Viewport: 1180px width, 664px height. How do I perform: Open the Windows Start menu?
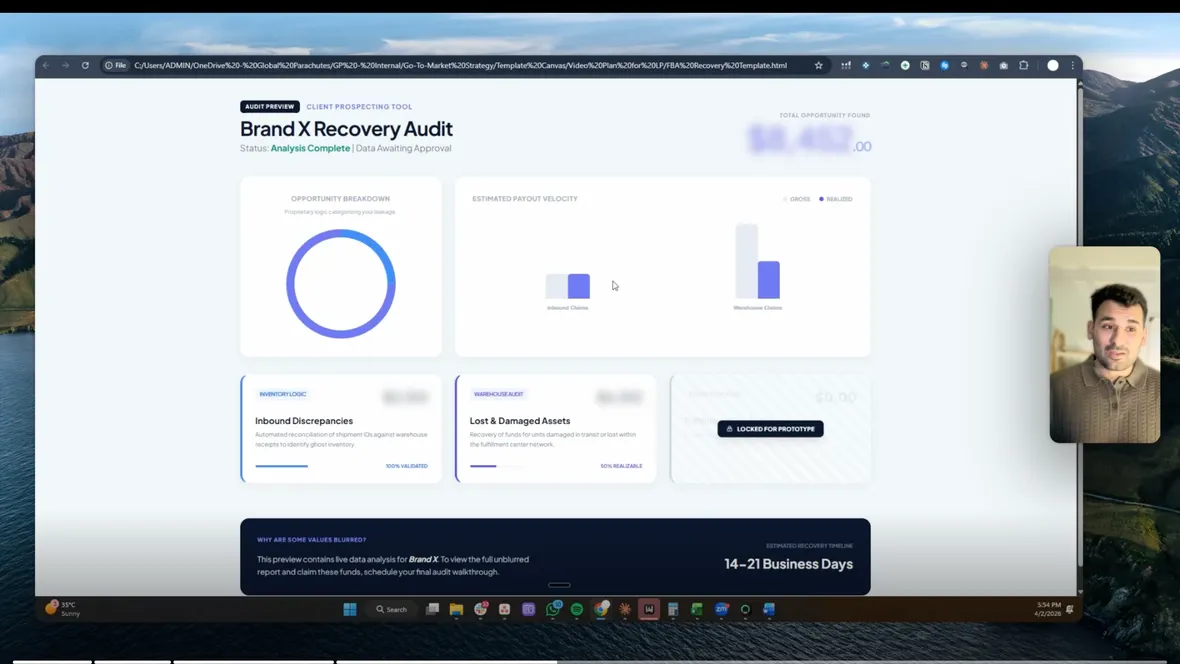(349, 609)
